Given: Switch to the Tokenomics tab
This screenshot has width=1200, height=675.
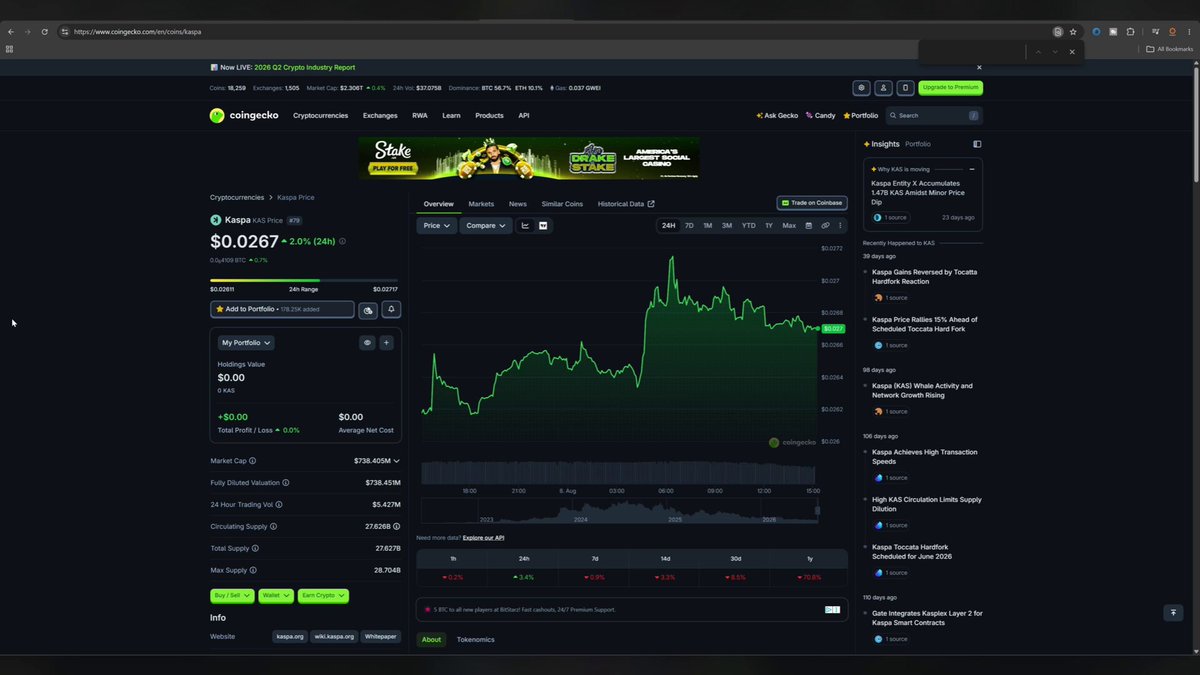Looking at the screenshot, I should click(x=476, y=639).
